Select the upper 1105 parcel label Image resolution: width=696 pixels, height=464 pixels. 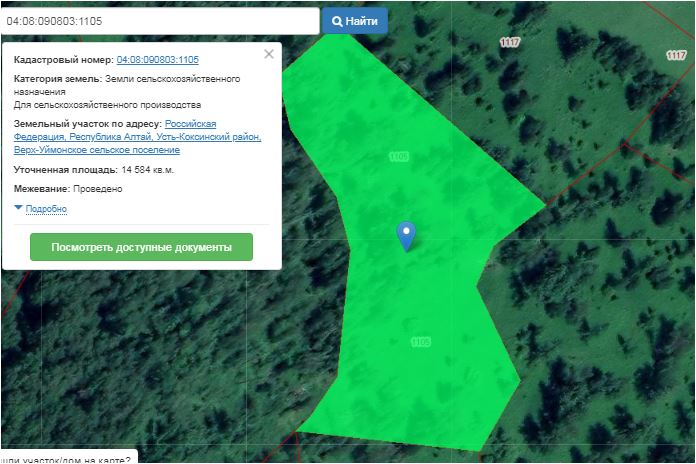[398, 157]
